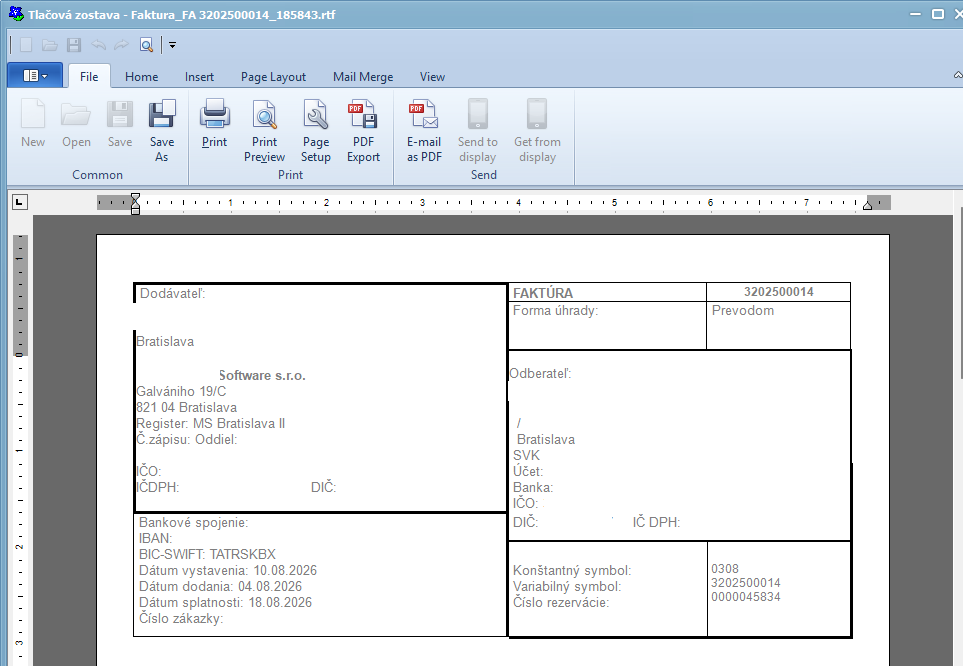Click the quick access new document icon
The width and height of the screenshot is (963, 666).
(x=26, y=45)
